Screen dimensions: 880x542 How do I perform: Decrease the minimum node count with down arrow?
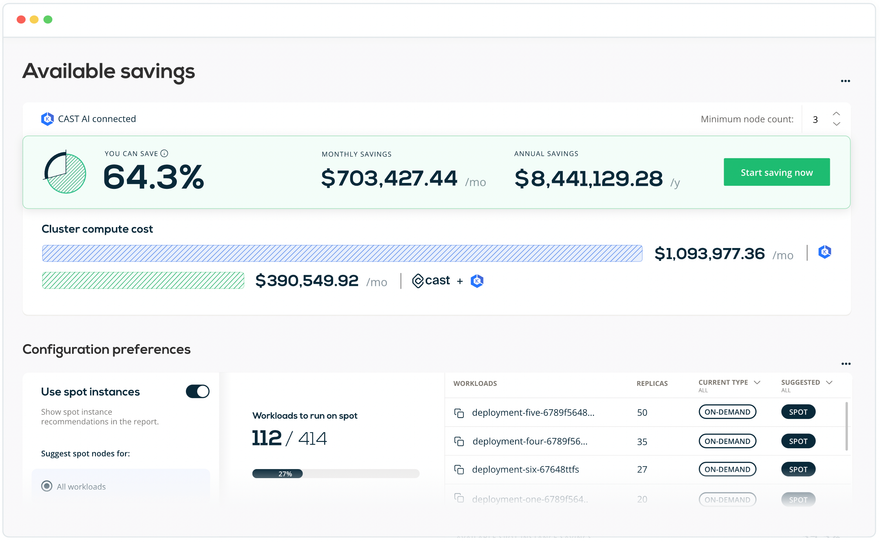836,124
